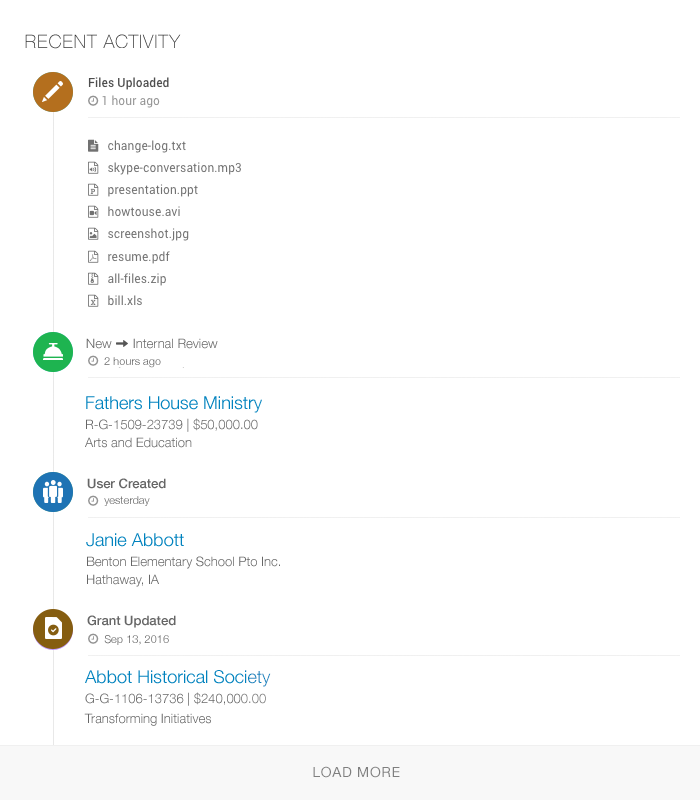700x800 pixels.
Task: Download the resume.pdf file
Action: click(x=138, y=256)
